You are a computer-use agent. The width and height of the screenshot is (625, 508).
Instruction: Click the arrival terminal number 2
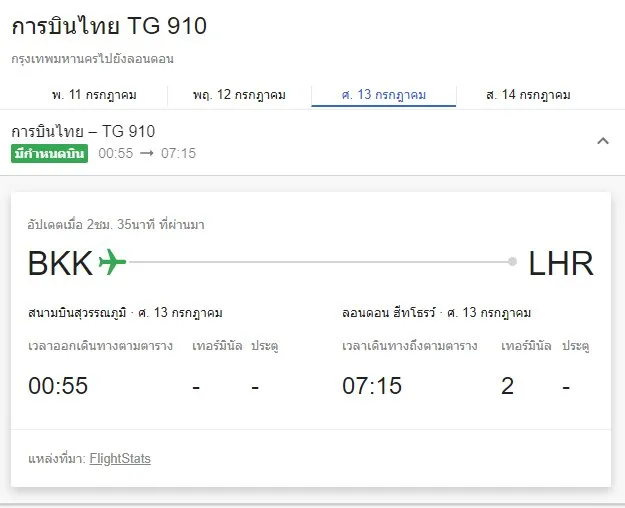point(508,385)
